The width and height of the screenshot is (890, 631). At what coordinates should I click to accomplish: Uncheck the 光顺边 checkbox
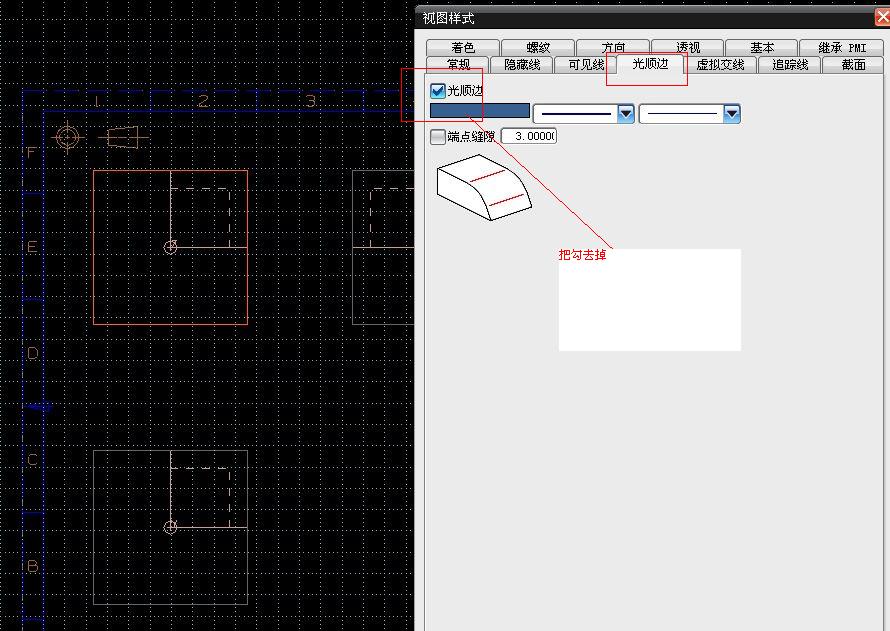point(438,91)
